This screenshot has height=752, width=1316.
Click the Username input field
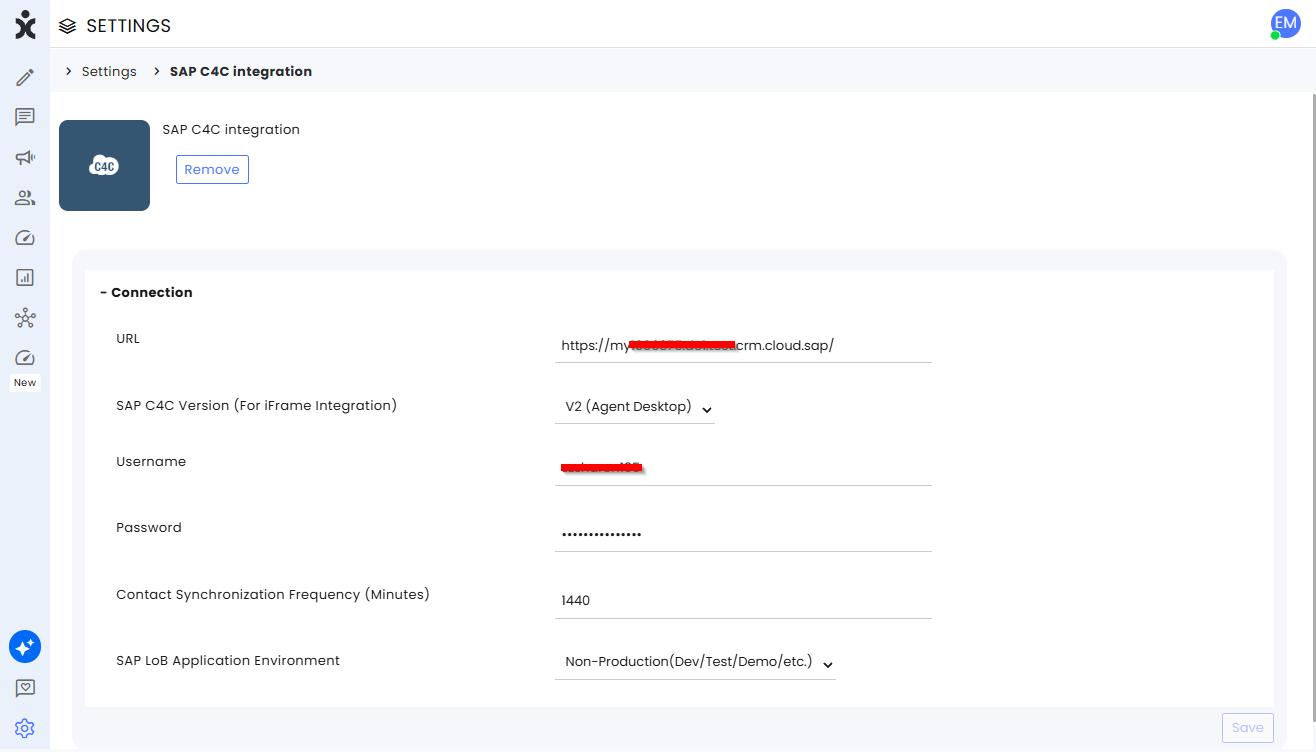click(x=743, y=468)
